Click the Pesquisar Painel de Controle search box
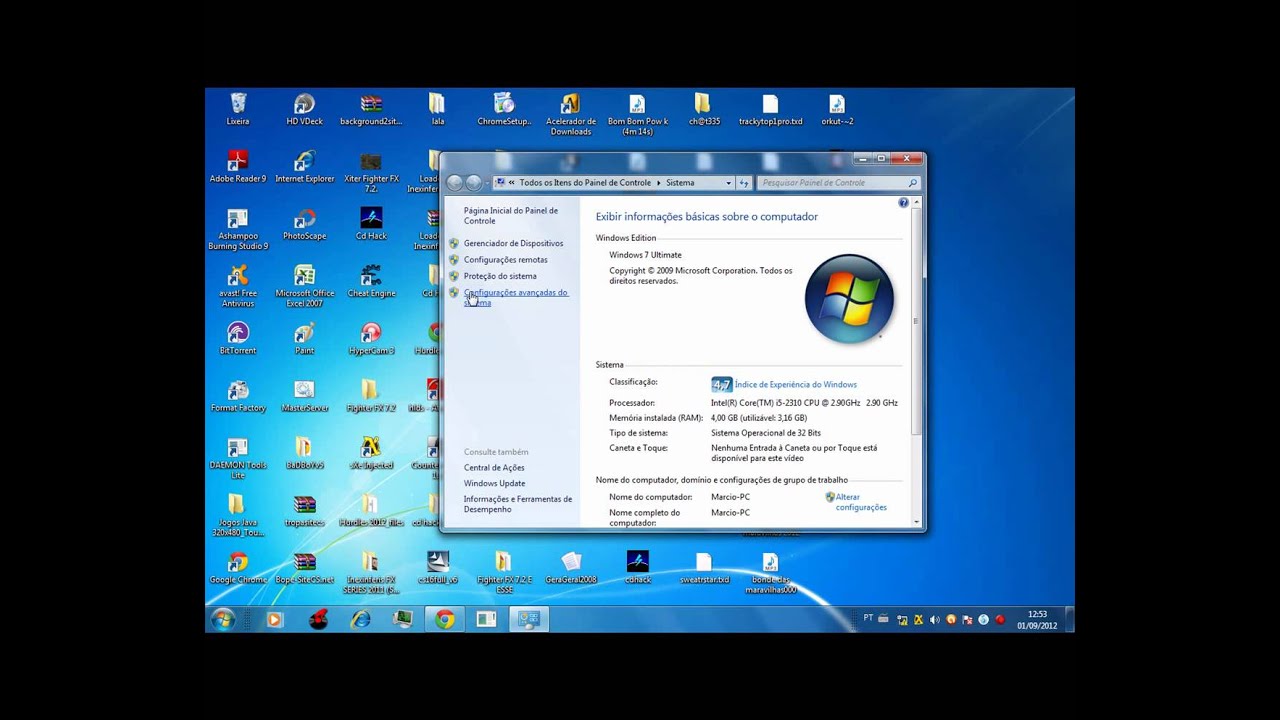This screenshot has width=1280, height=720. click(x=838, y=183)
